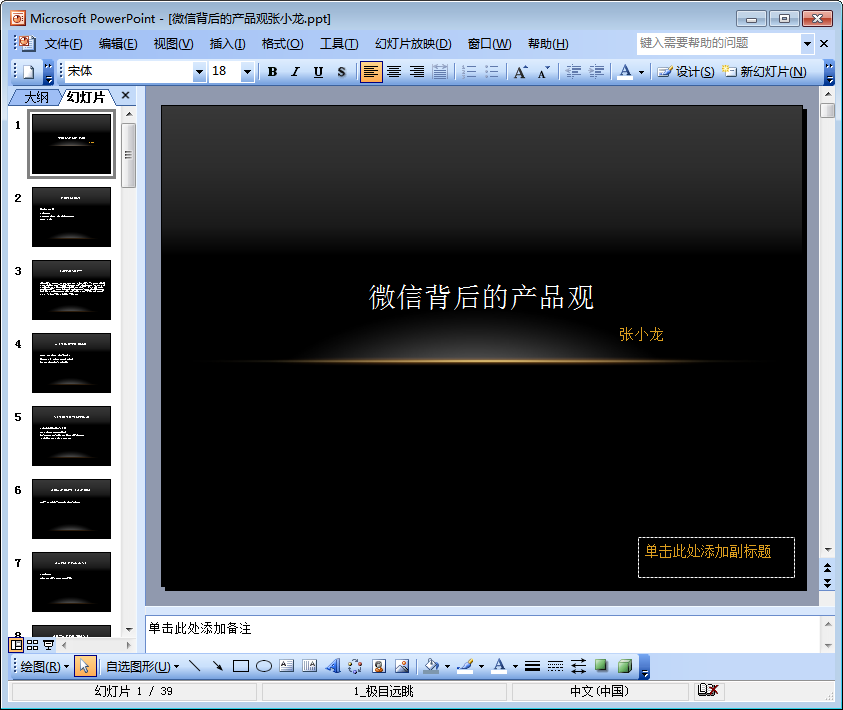843x710 pixels.
Task: Switch to 幻灯片 slides tab
Action: tap(86, 97)
